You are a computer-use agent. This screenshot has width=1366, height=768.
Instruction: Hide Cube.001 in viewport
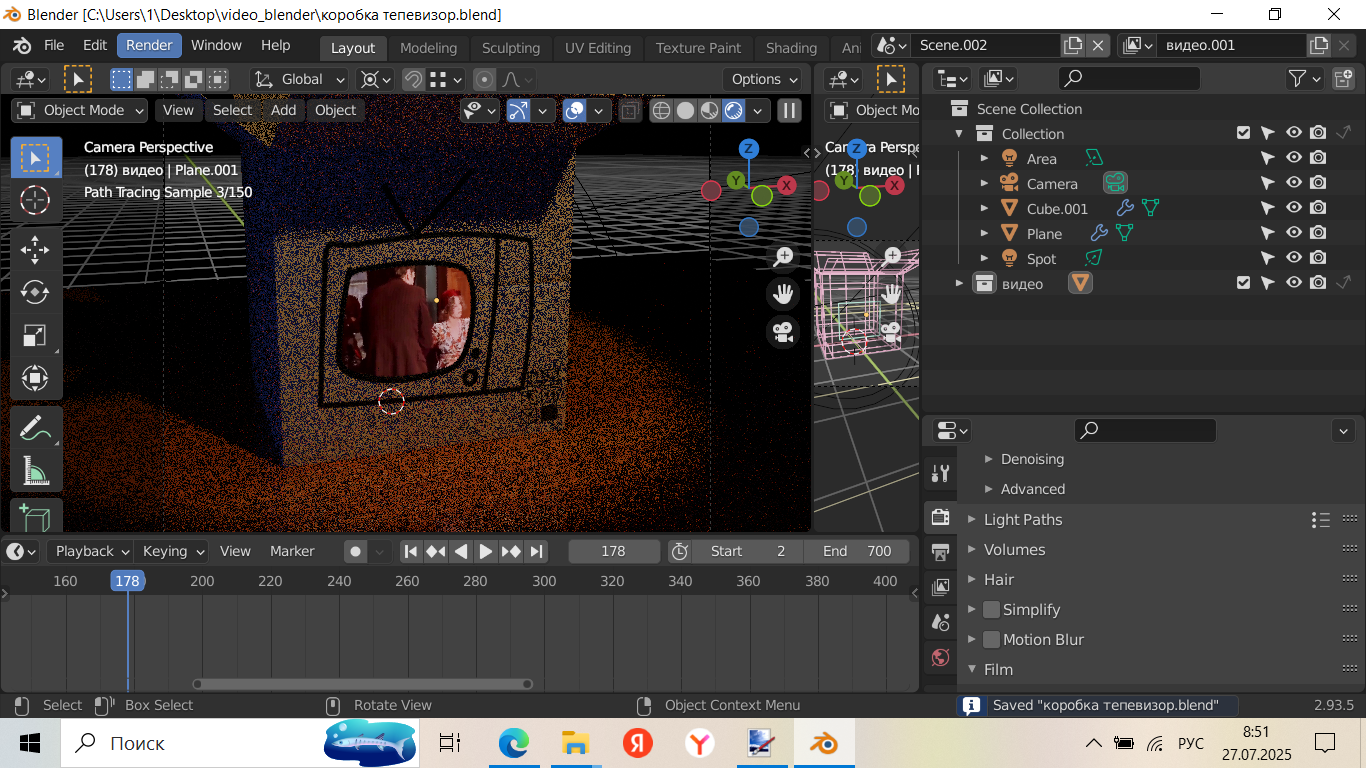tap(1293, 208)
